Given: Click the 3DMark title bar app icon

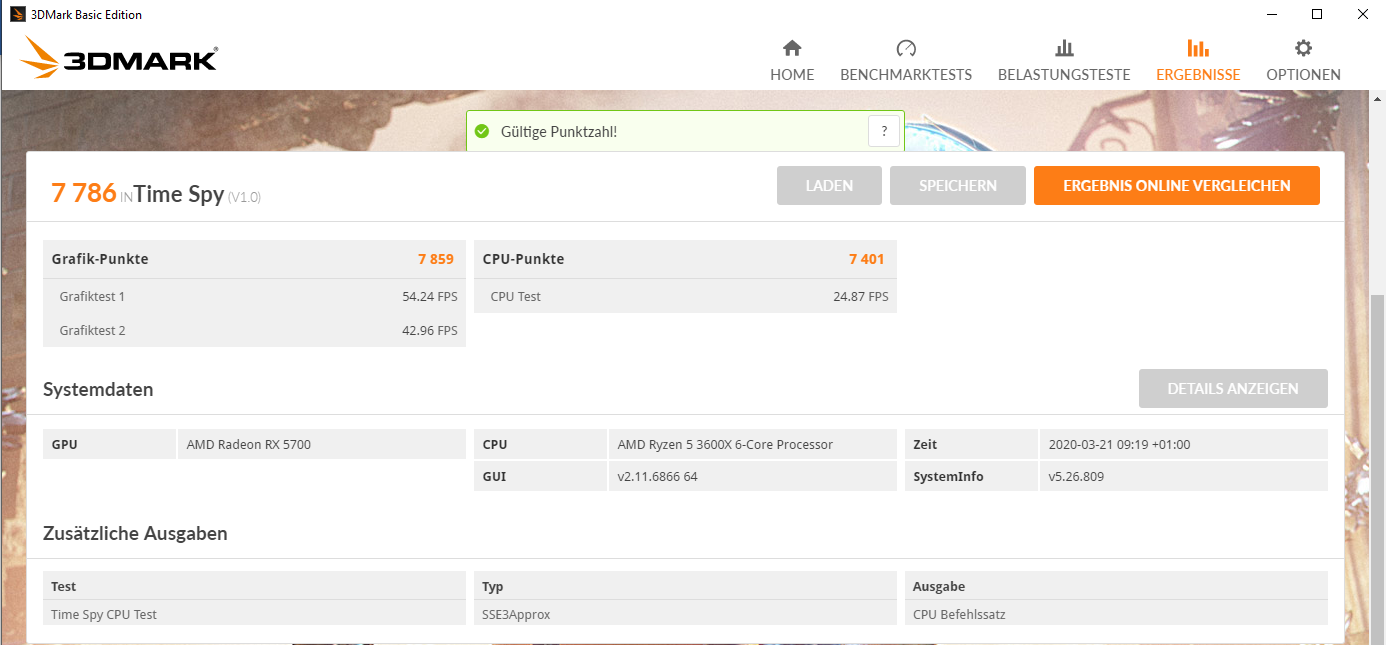Looking at the screenshot, I should [17, 14].
